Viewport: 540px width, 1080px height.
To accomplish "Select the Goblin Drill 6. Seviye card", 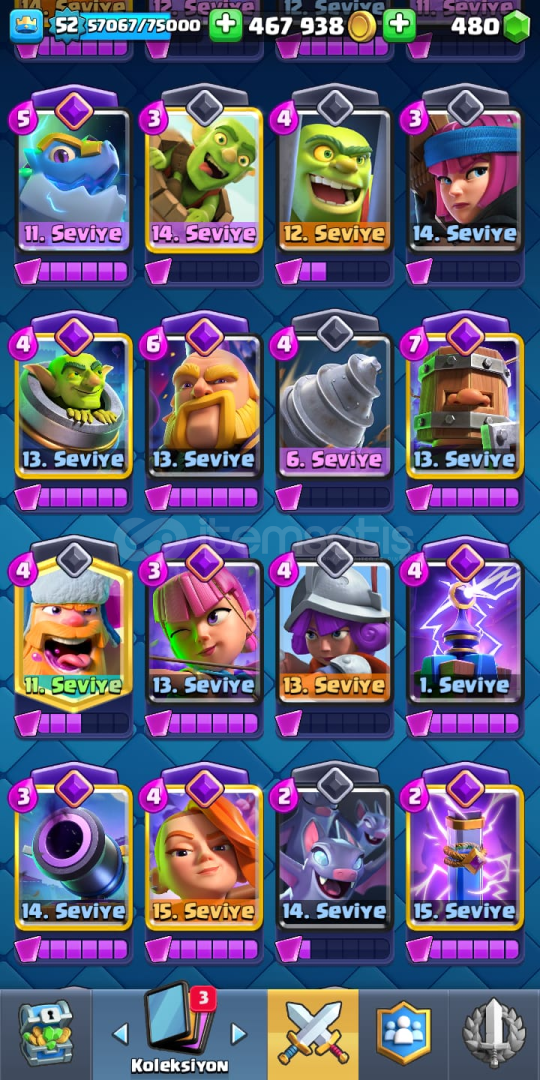I will pyautogui.click(x=335, y=406).
